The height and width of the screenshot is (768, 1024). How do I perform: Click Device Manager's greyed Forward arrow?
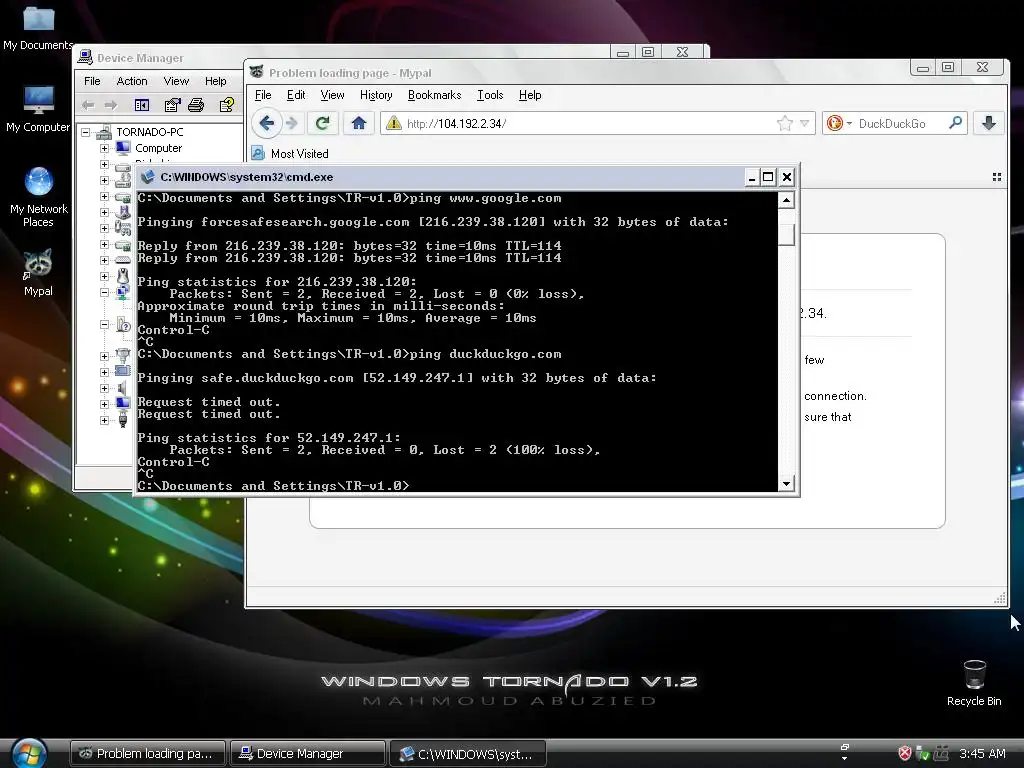(x=111, y=105)
